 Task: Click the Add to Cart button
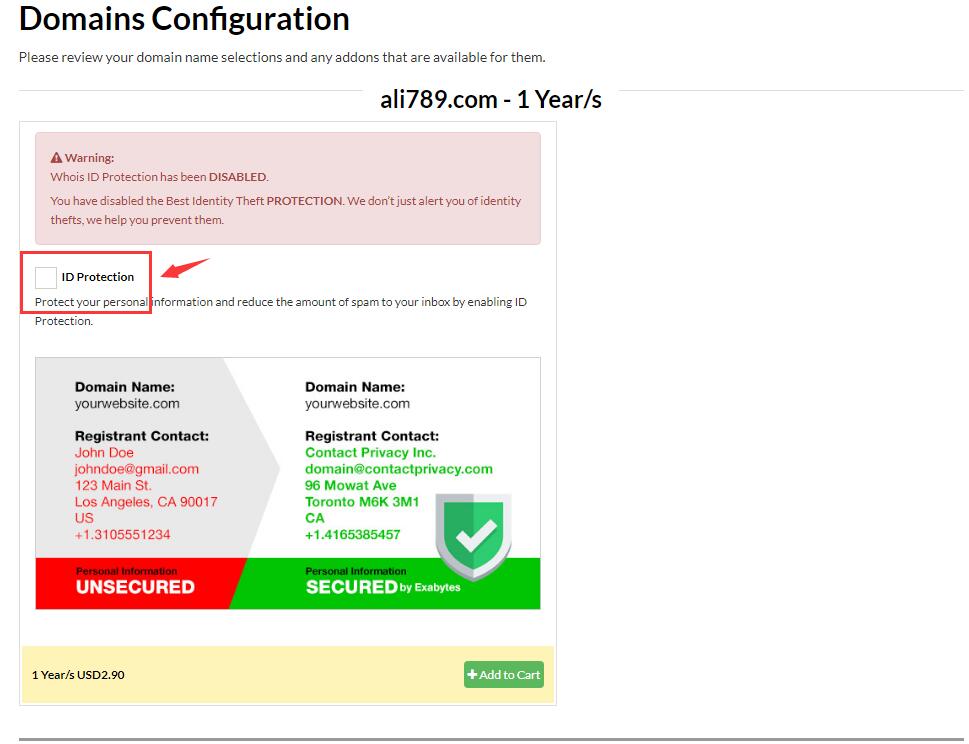[x=503, y=675]
